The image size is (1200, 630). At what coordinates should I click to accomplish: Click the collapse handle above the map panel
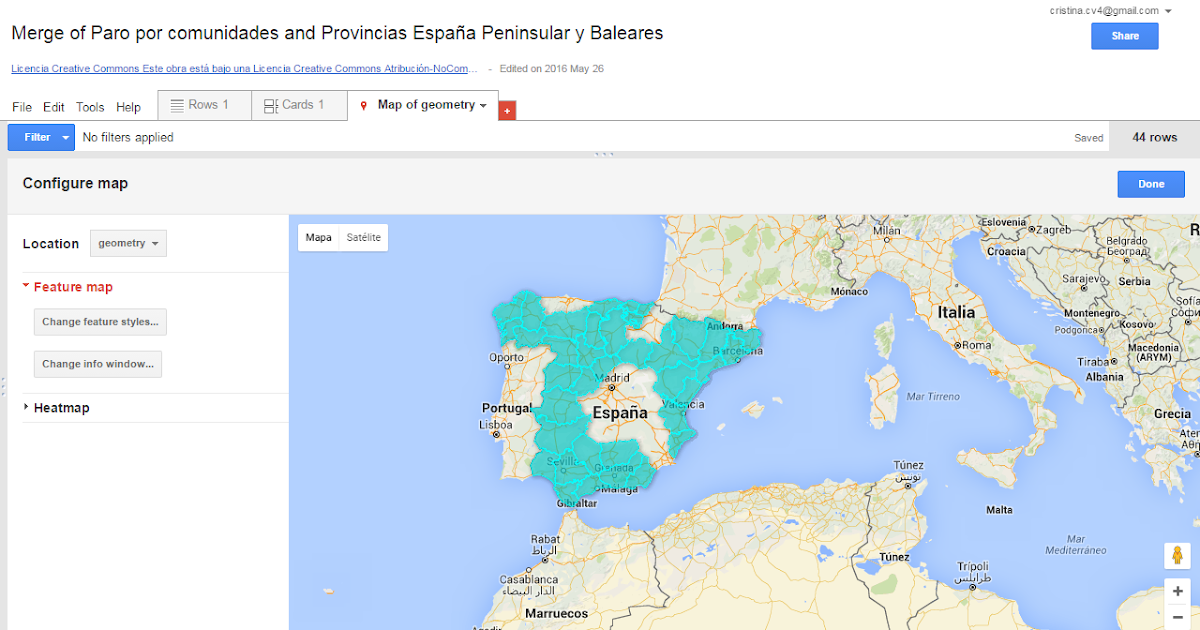pyautogui.click(x=604, y=153)
